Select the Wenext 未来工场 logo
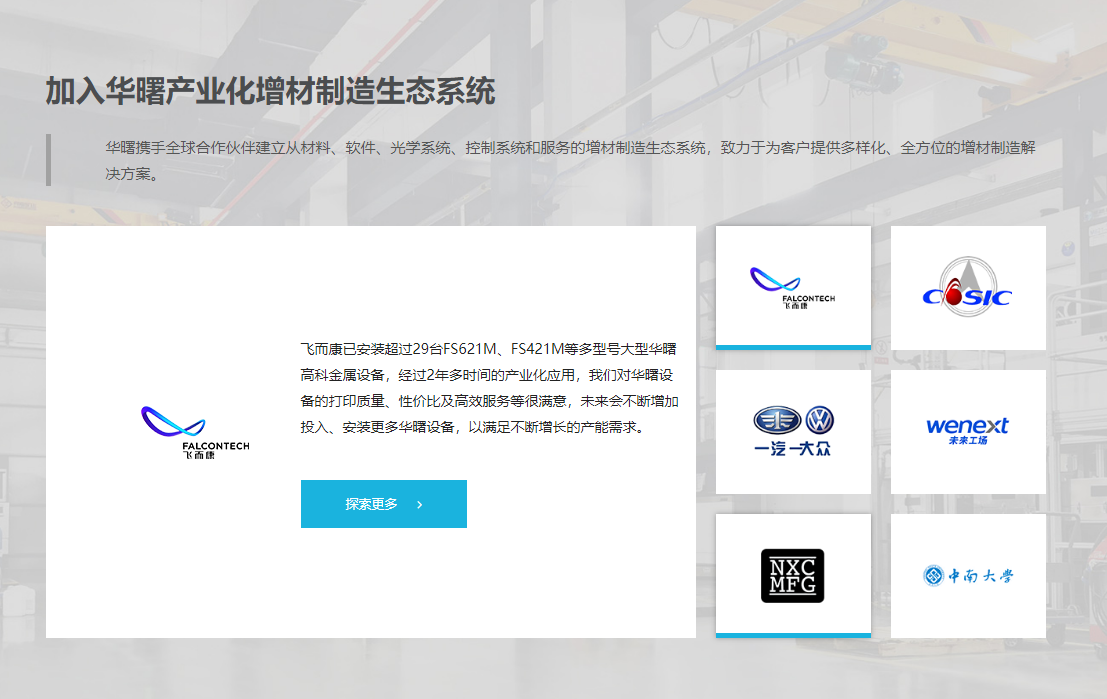This screenshot has height=699, width=1107. [x=966, y=430]
